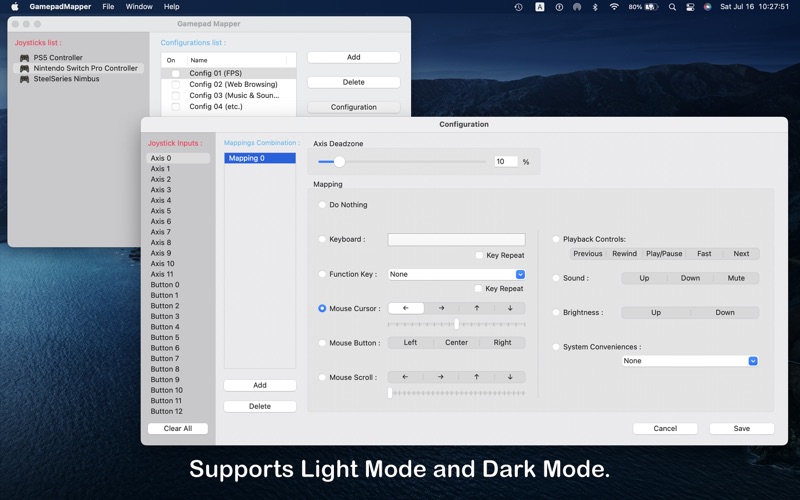Click Save in Configuration dialog
This screenshot has height=500, width=800.
[x=741, y=429]
